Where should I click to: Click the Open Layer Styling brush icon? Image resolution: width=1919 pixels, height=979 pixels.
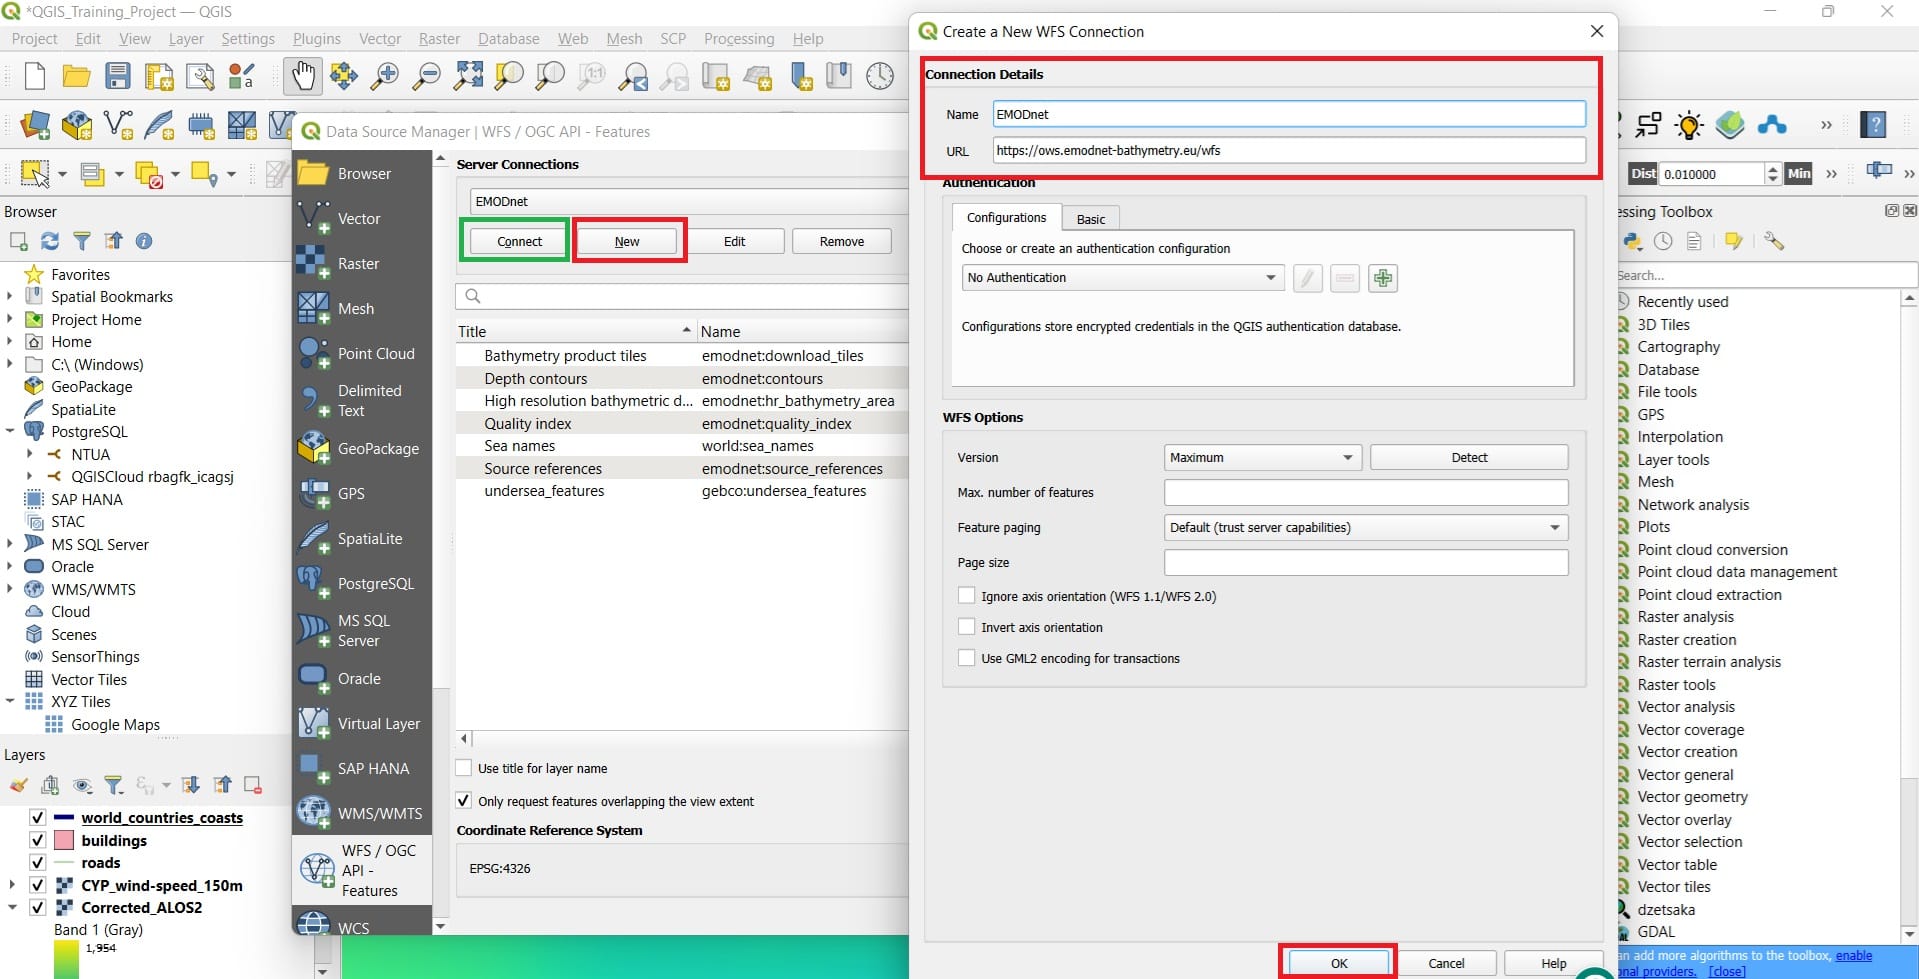(x=18, y=785)
